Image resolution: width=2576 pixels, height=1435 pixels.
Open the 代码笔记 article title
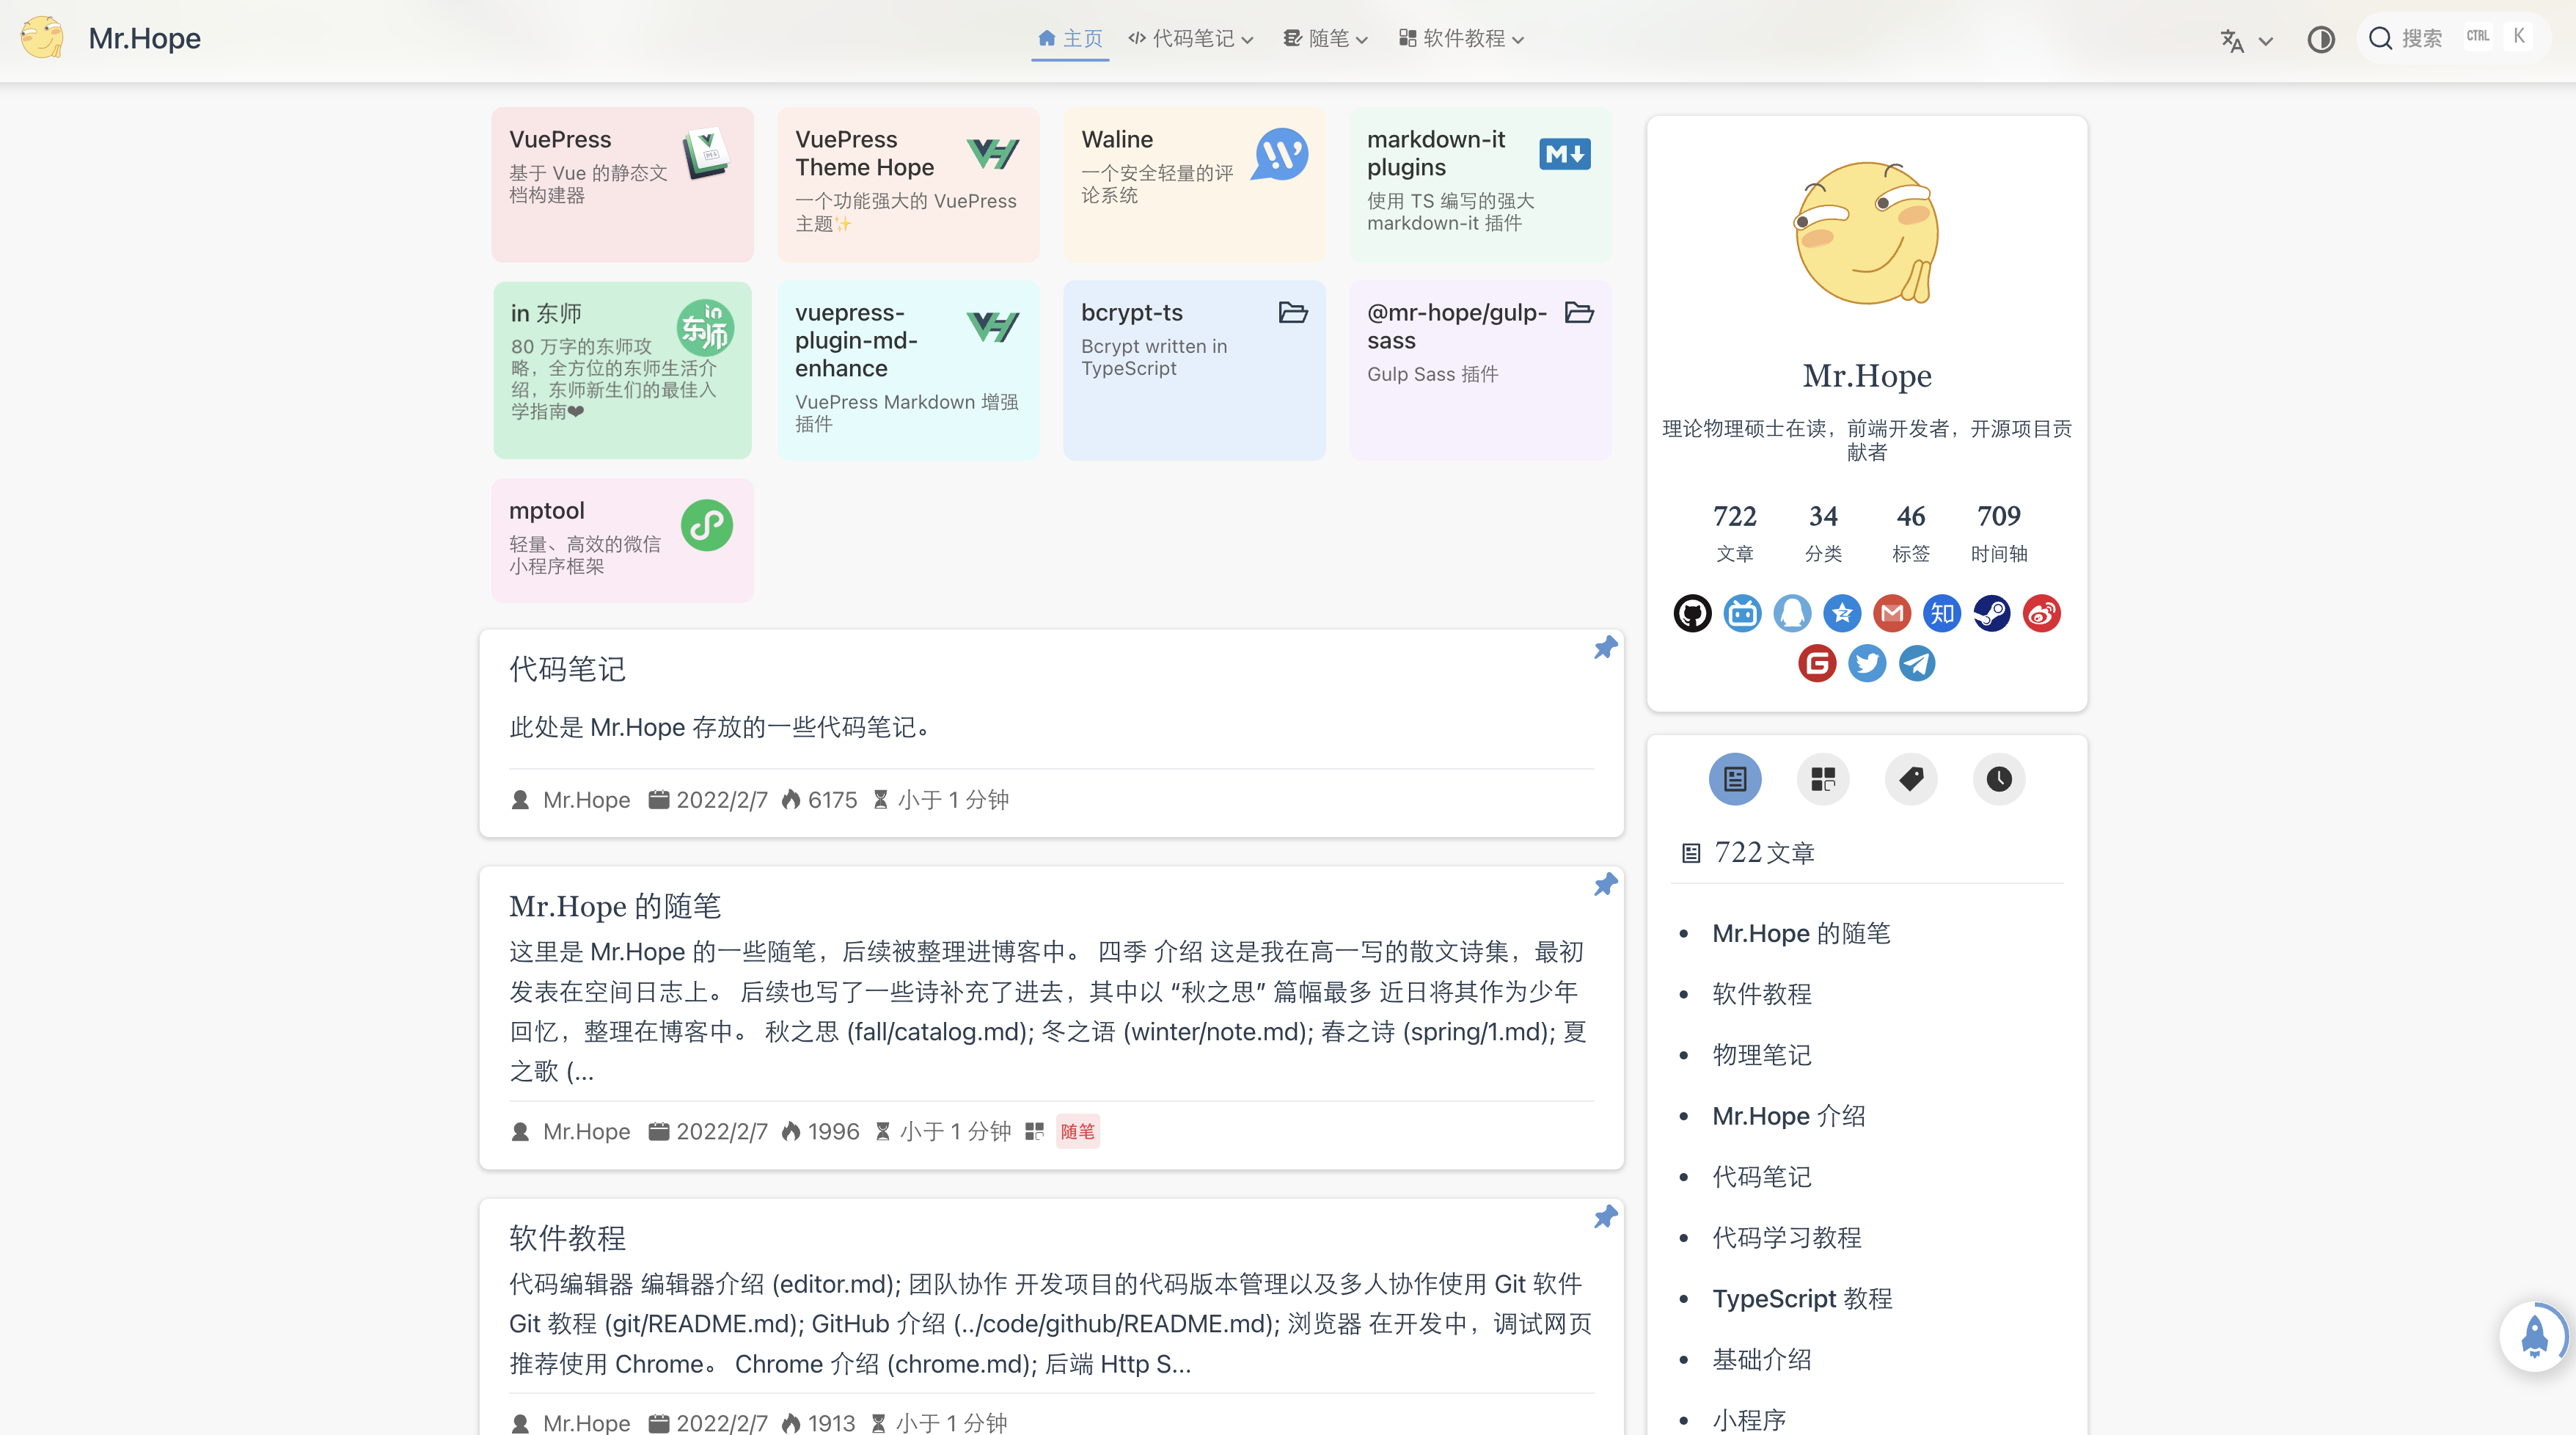(x=567, y=669)
